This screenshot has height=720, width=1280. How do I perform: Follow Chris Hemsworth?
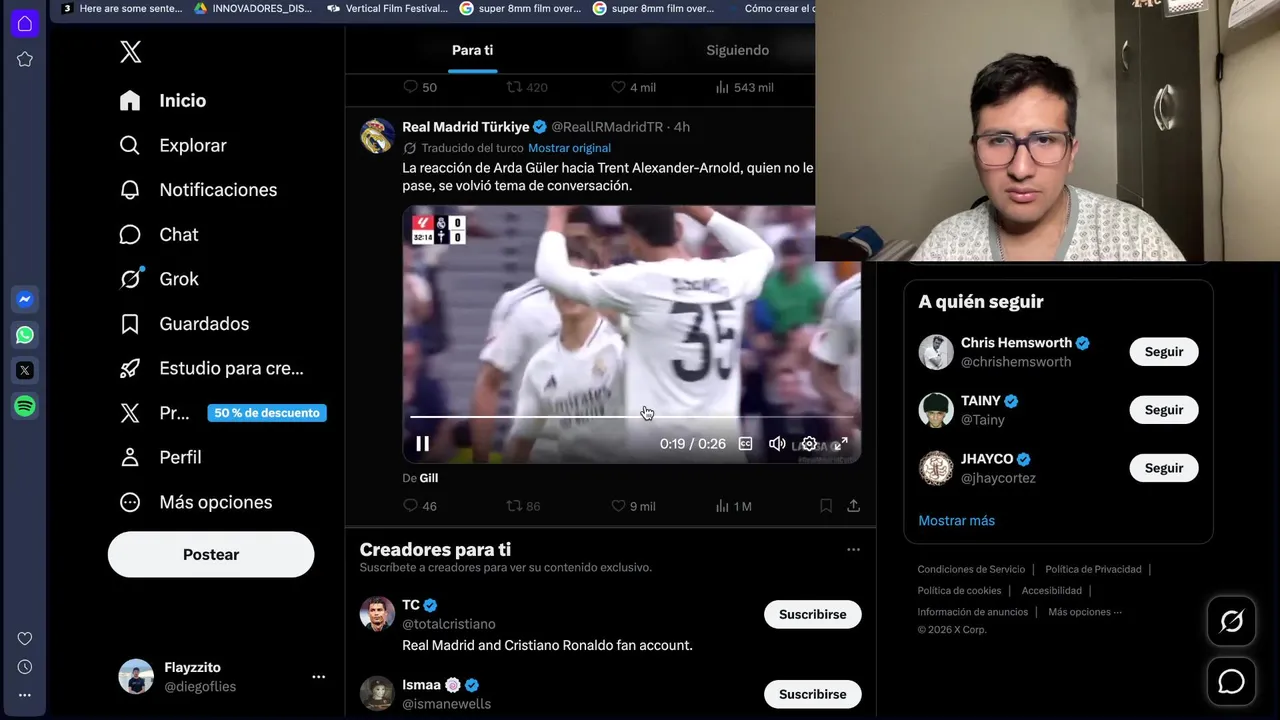(1164, 352)
